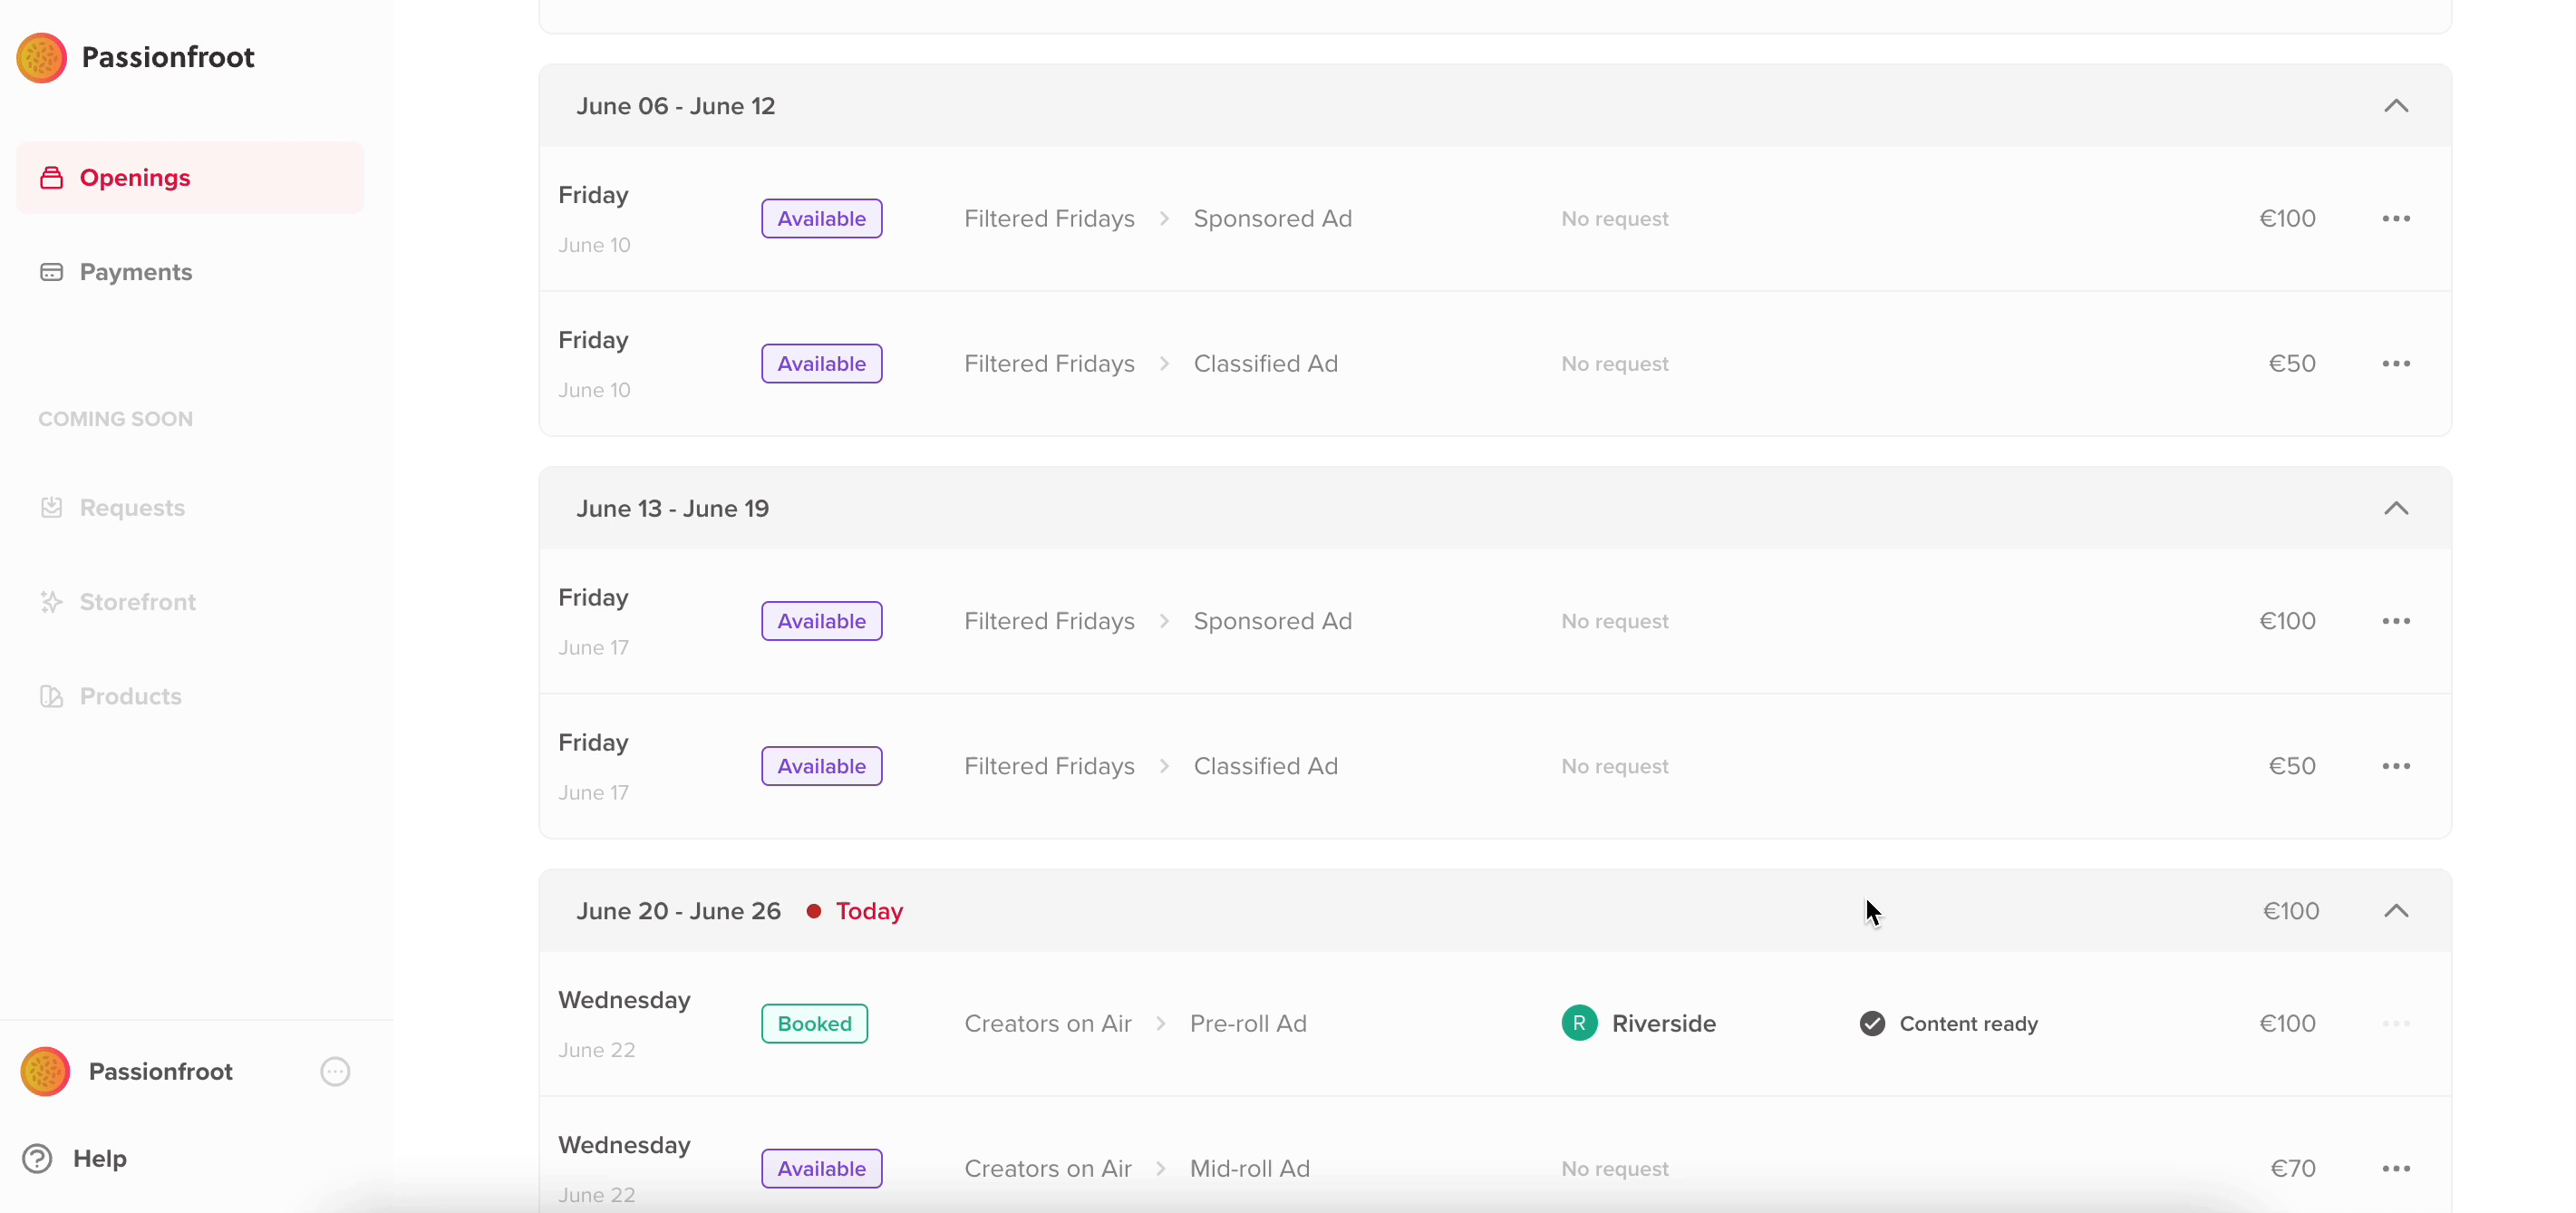This screenshot has width=2576, height=1213.
Task: Go to the Payments sidebar page
Action: tap(135, 272)
